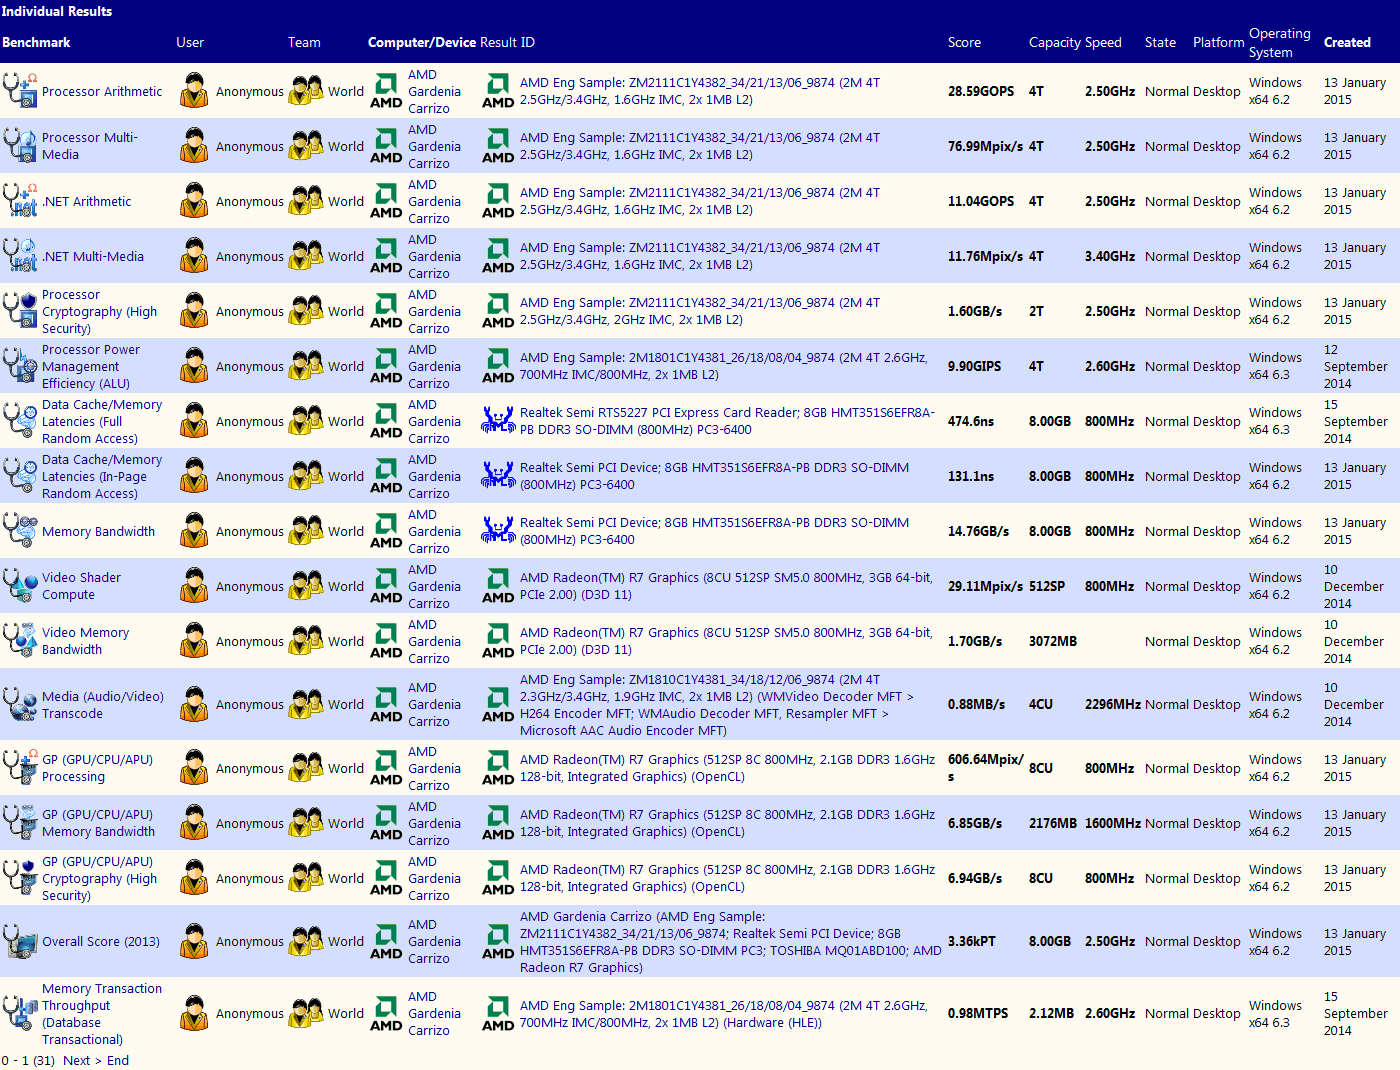This screenshot has height=1070, width=1400.
Task: Open the WMVideo Decoder MFT result link
Action: (x=716, y=705)
